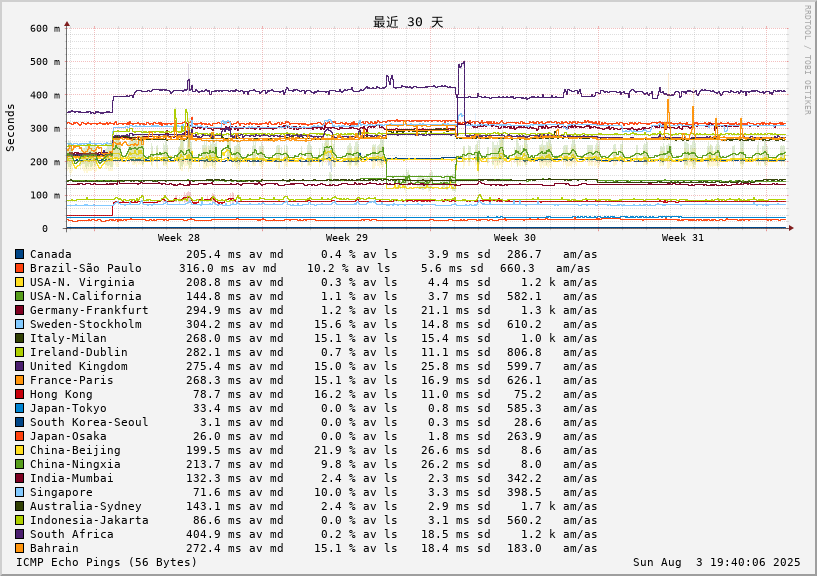Click the South Korea-Seoul legend color swatch

pos(19,422)
